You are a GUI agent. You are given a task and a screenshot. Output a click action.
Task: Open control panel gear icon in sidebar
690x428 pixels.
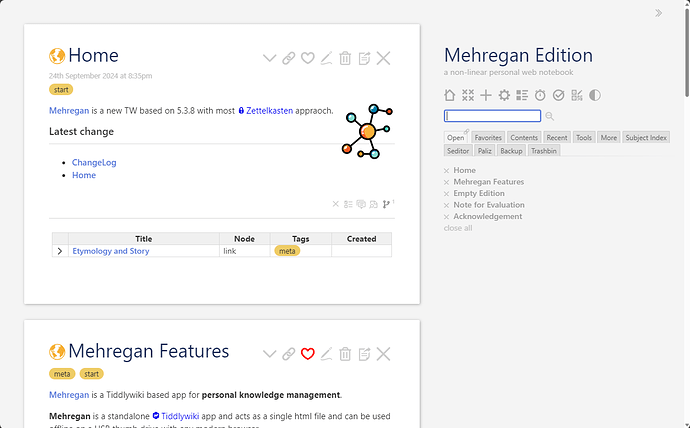click(504, 95)
